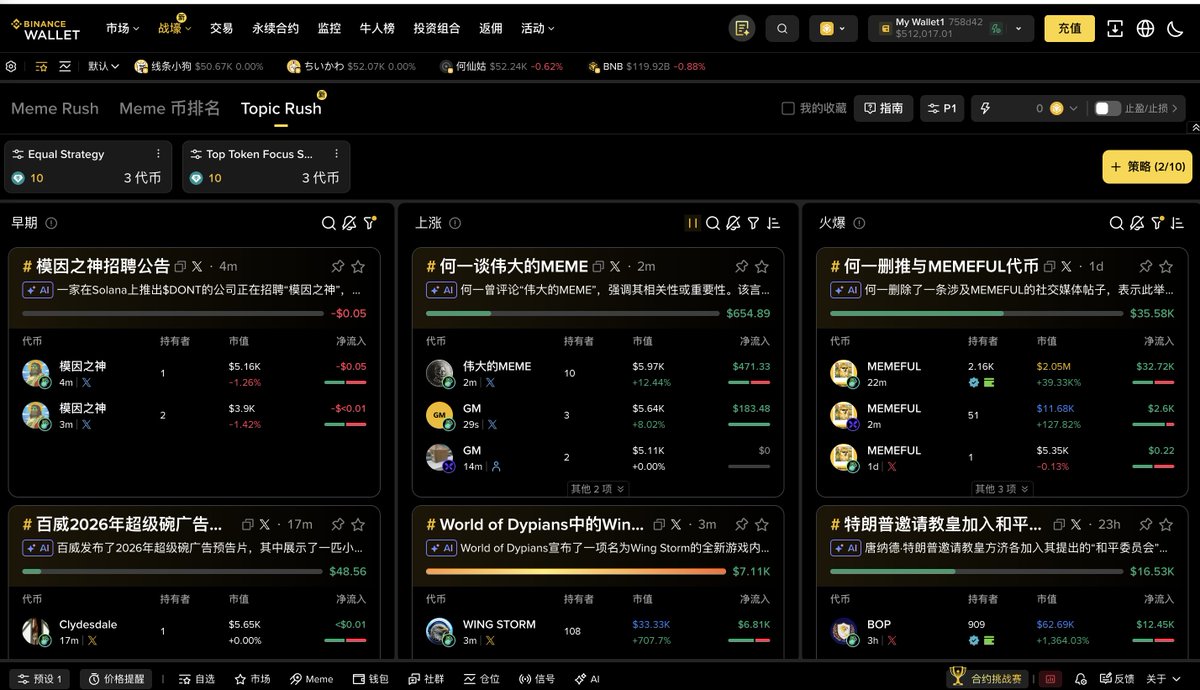Open more options for Top Token Focus strategy
Screen dimensions: 1200x690
336,154
